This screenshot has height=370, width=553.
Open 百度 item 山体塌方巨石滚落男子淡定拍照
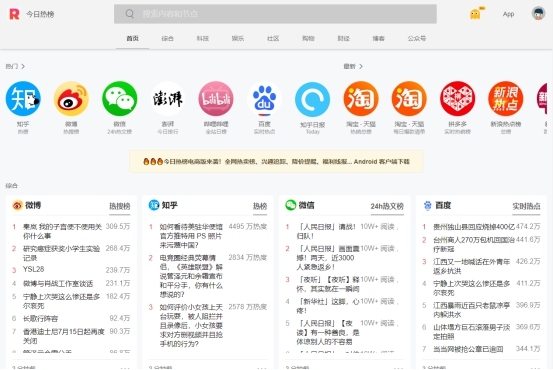[472, 332]
